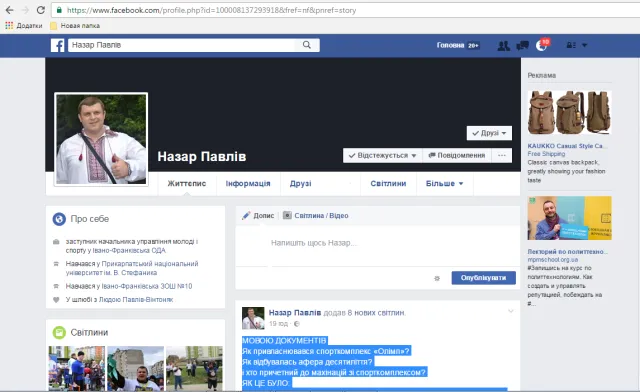
Task: Open the privacy shortcuts lock icon
Action: 571,45
